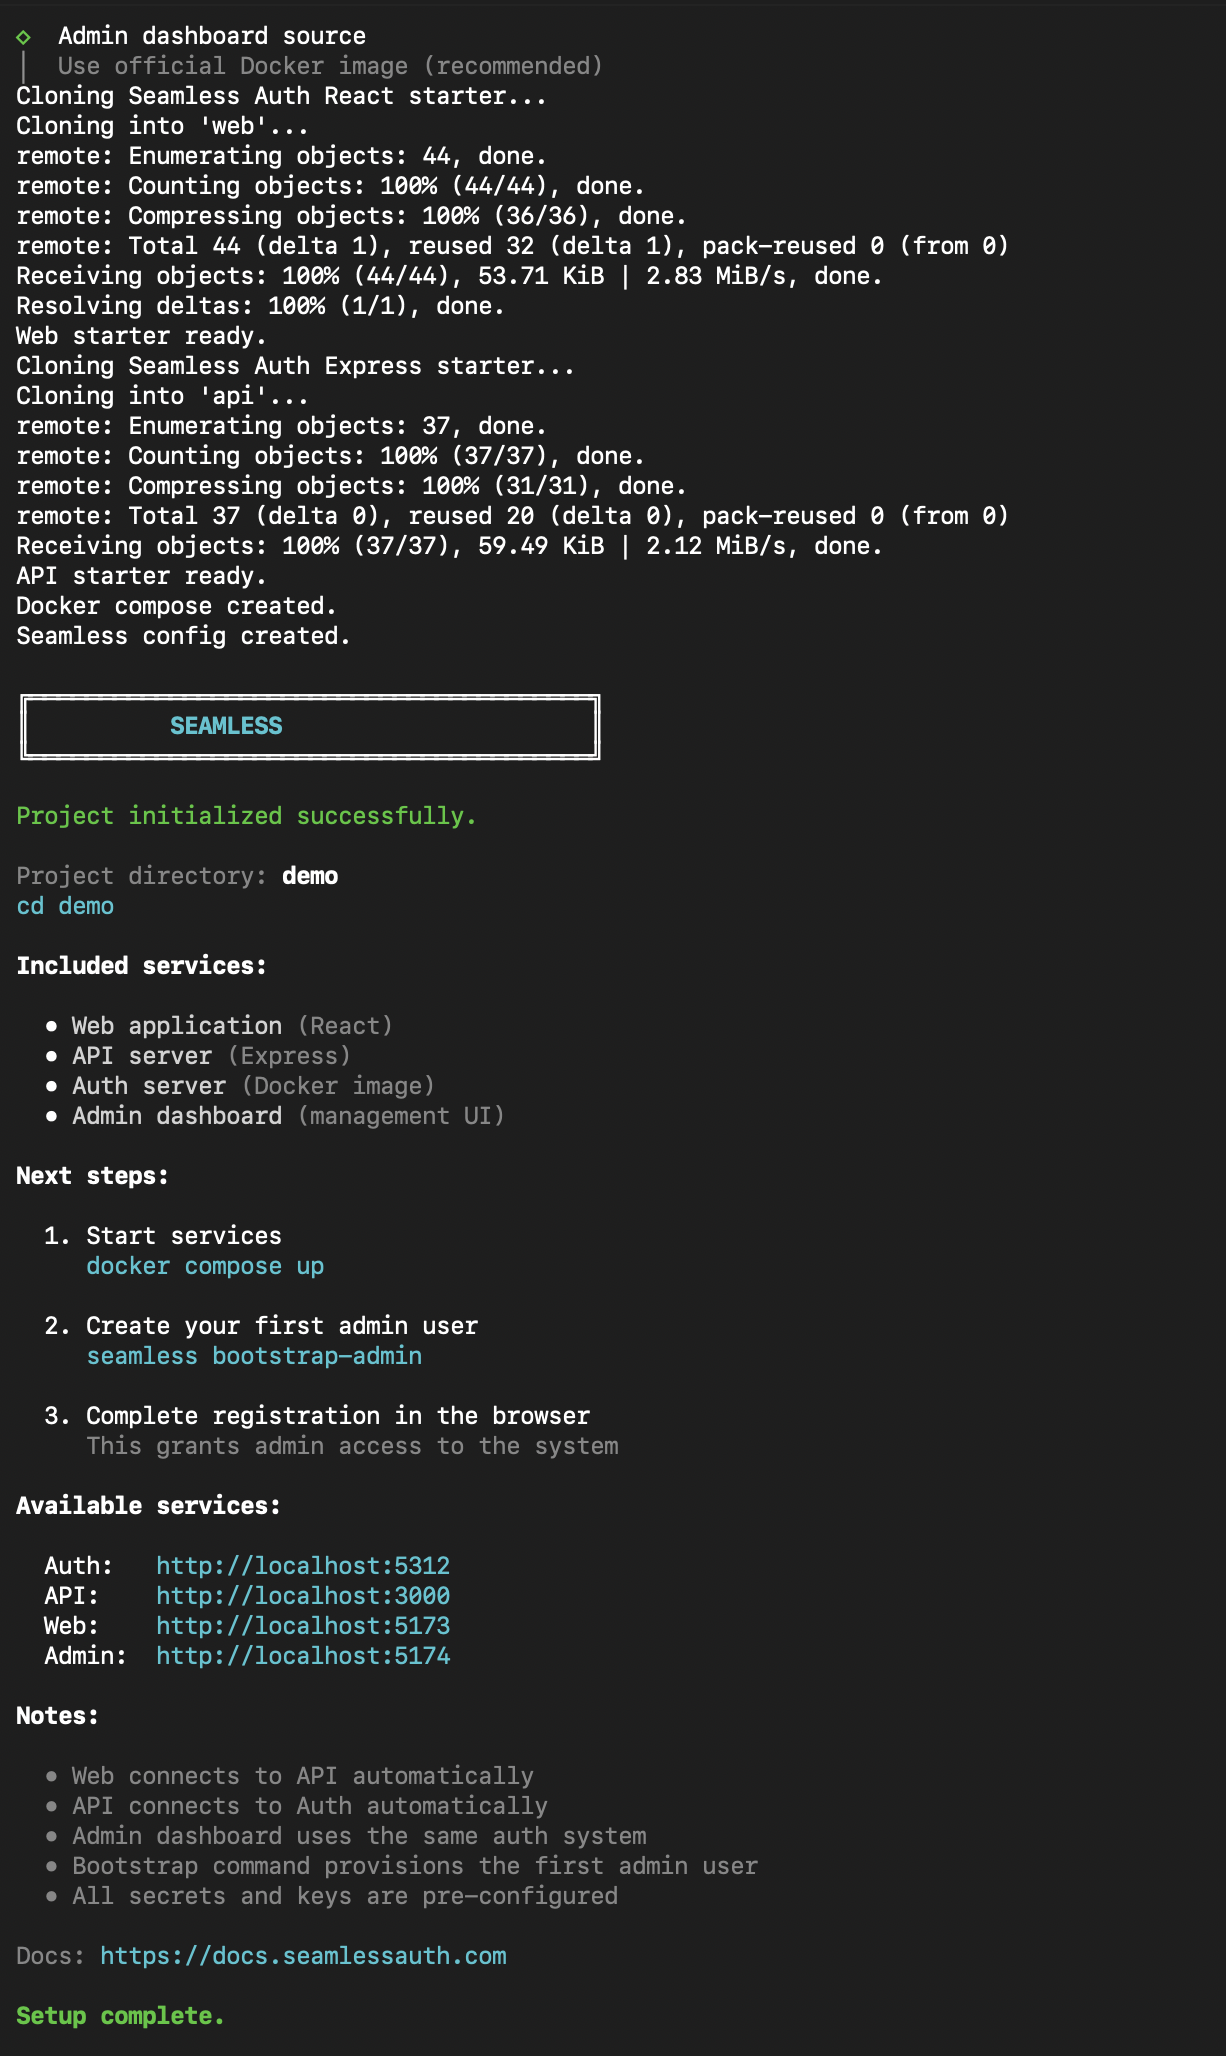Click the SEAMLESS banner title
This screenshot has height=2056, width=1226.
226,726
